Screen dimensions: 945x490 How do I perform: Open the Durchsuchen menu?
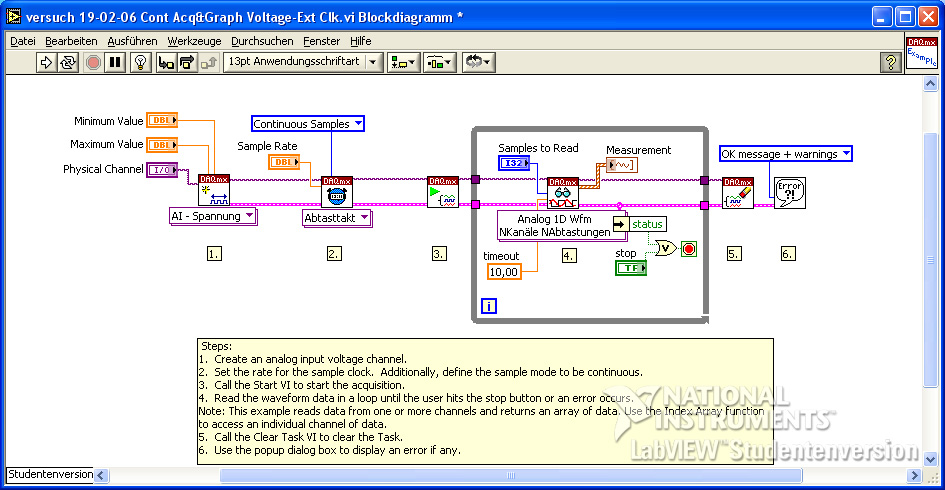point(262,41)
